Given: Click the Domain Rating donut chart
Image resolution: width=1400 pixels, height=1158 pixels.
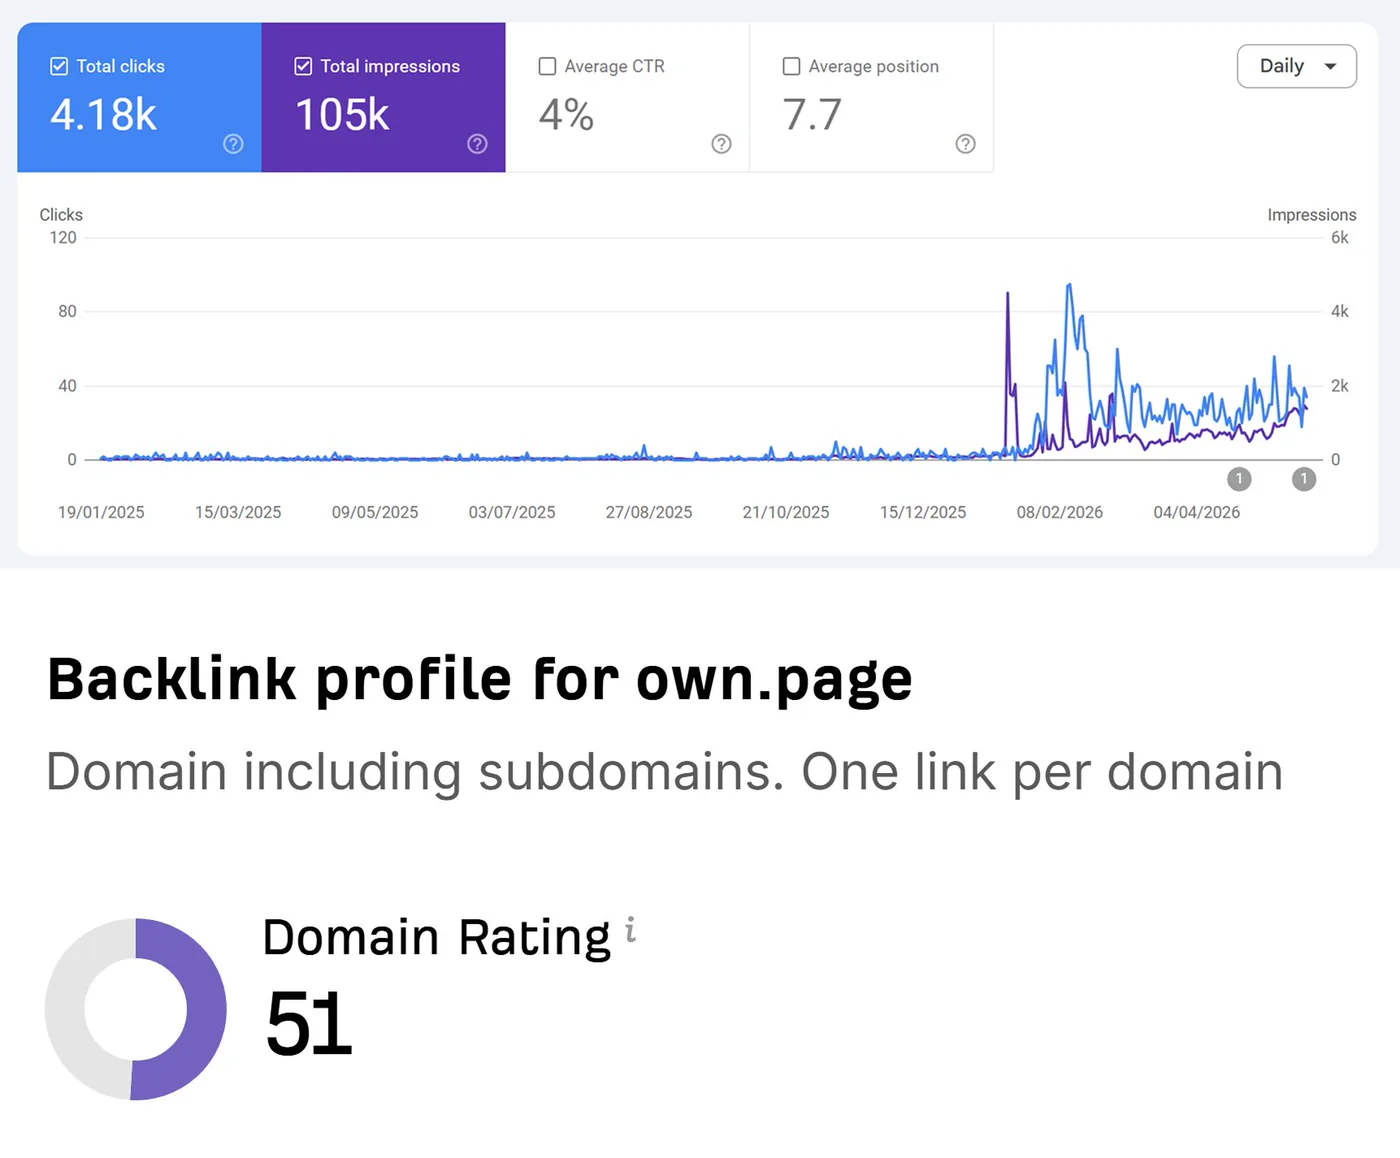Looking at the screenshot, I should [x=136, y=1009].
